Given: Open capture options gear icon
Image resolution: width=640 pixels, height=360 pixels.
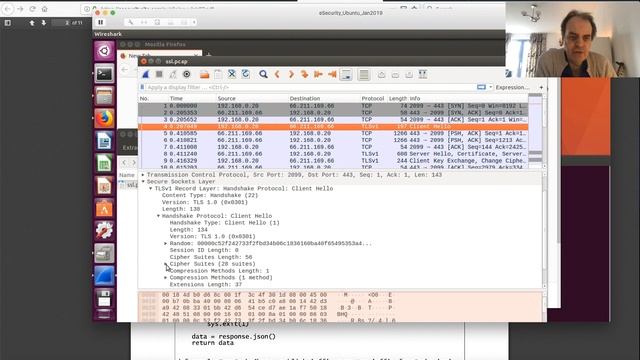Looking at the screenshot, I should pos(187,74).
